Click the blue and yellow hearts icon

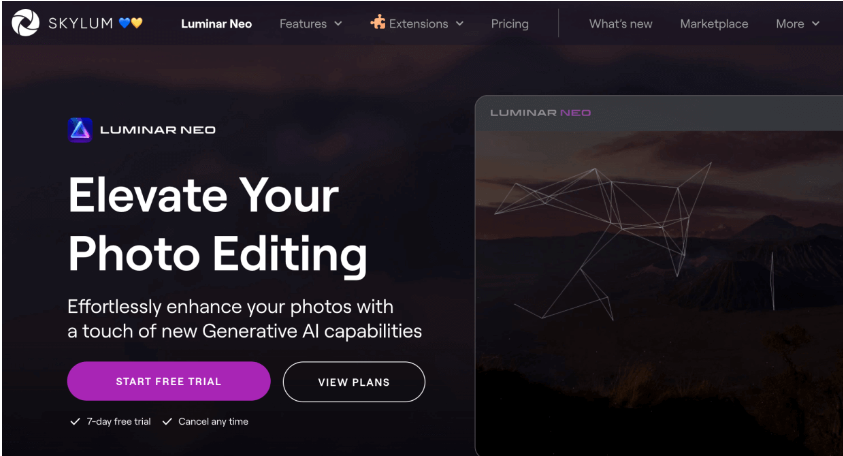[131, 23]
